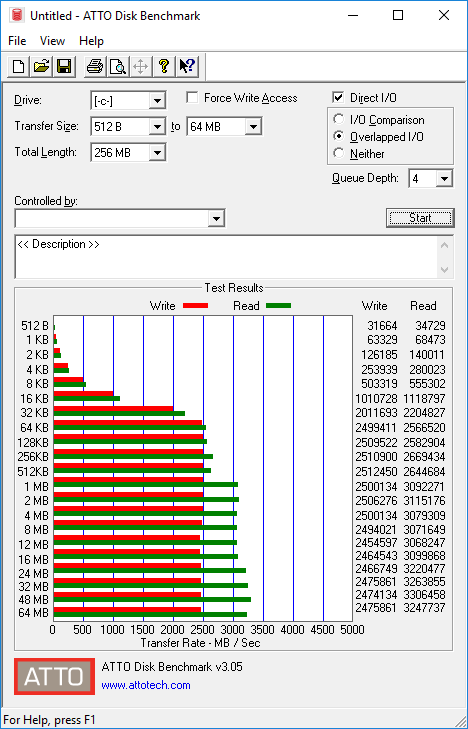This screenshot has height=729, width=468.
Task: Select the Neither radio option
Action: tap(339, 153)
